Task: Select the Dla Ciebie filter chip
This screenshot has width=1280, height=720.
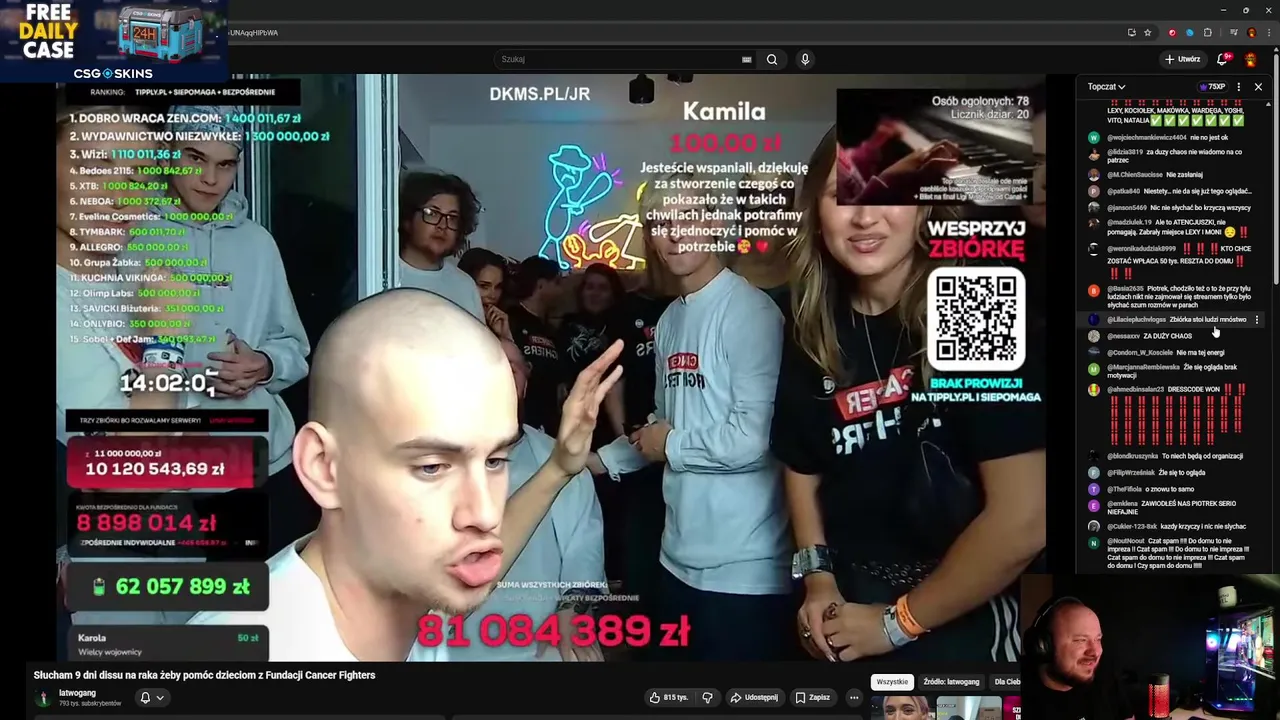Action: pos(1006,682)
